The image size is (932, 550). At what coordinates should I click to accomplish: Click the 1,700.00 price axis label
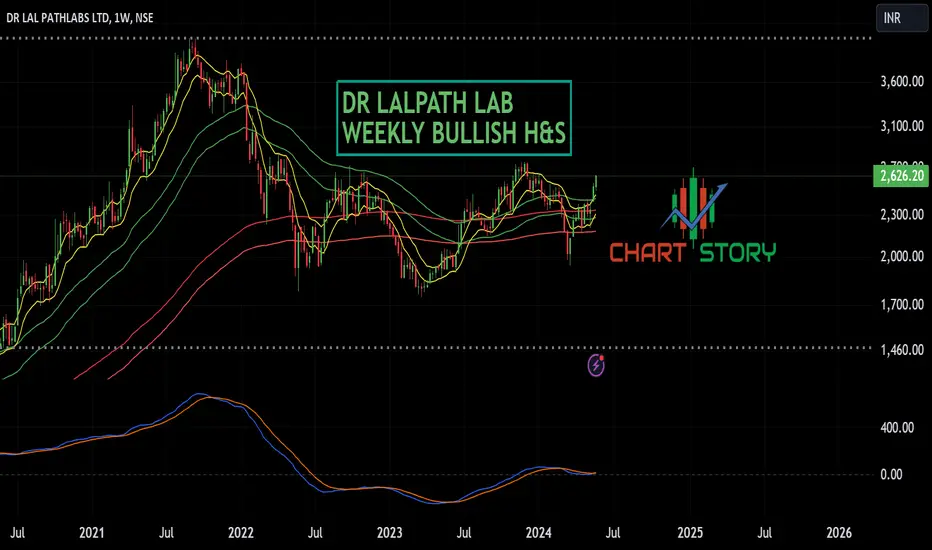tap(902, 305)
